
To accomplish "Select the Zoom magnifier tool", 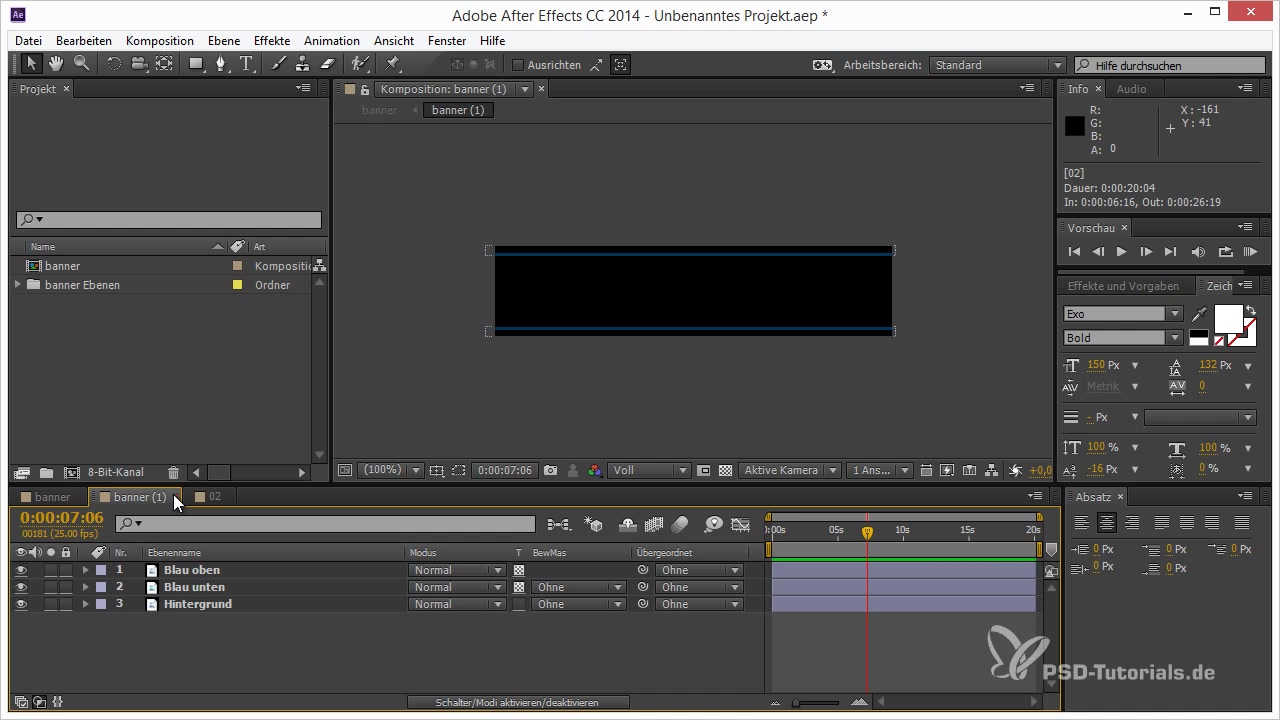I will click(x=80, y=64).
